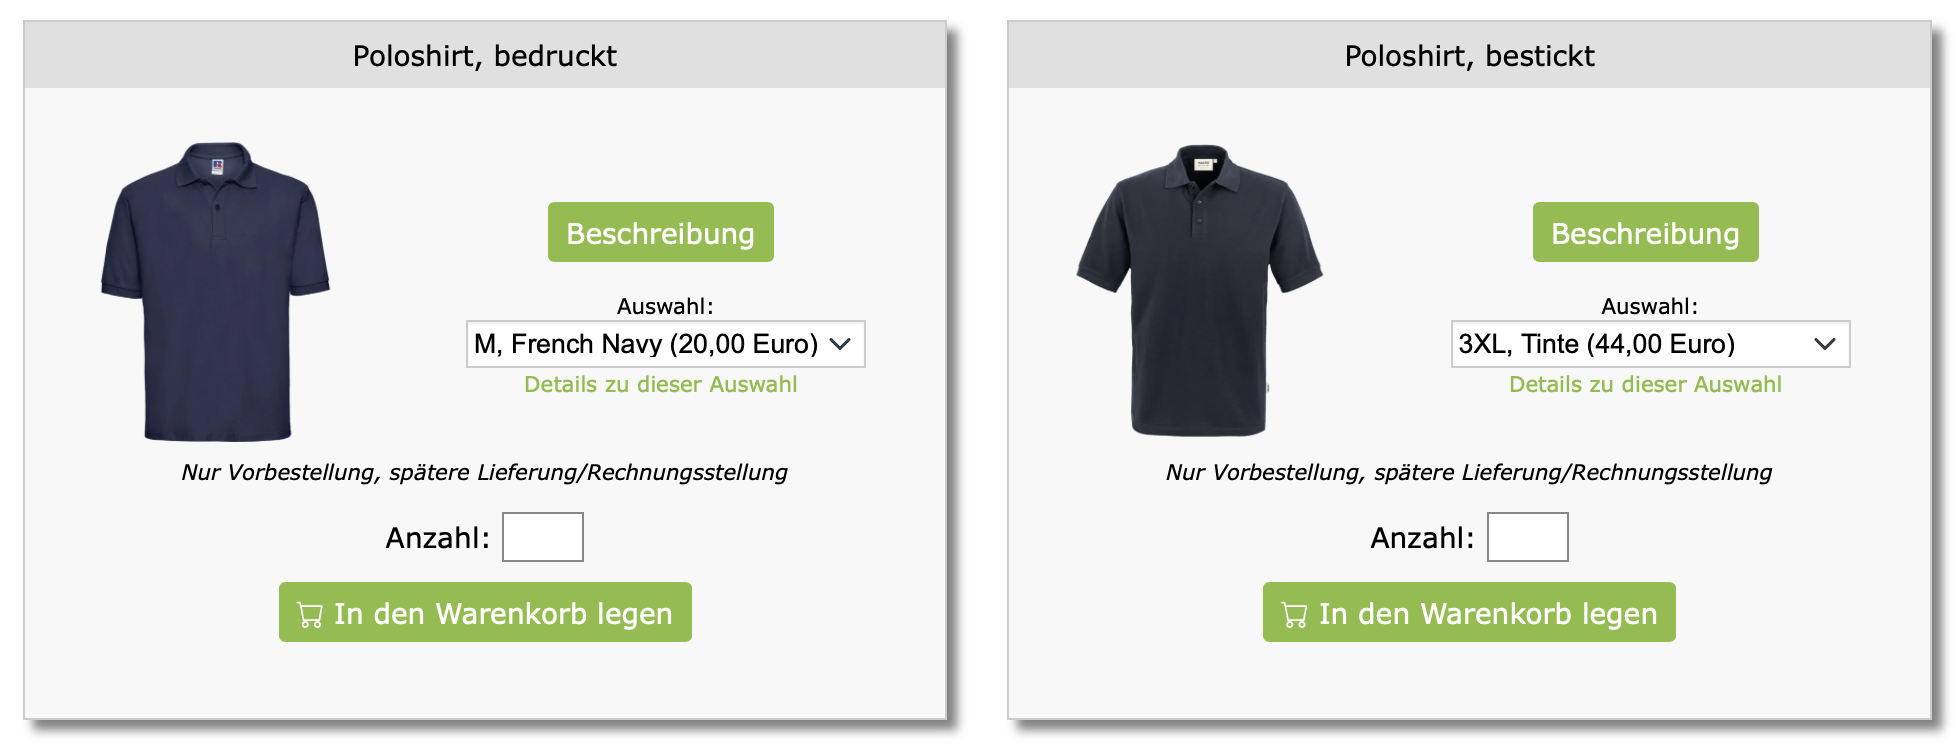Click the 'Auswahl:' label above French Navy dropdown
The image size is (1956, 750).
pos(665,306)
